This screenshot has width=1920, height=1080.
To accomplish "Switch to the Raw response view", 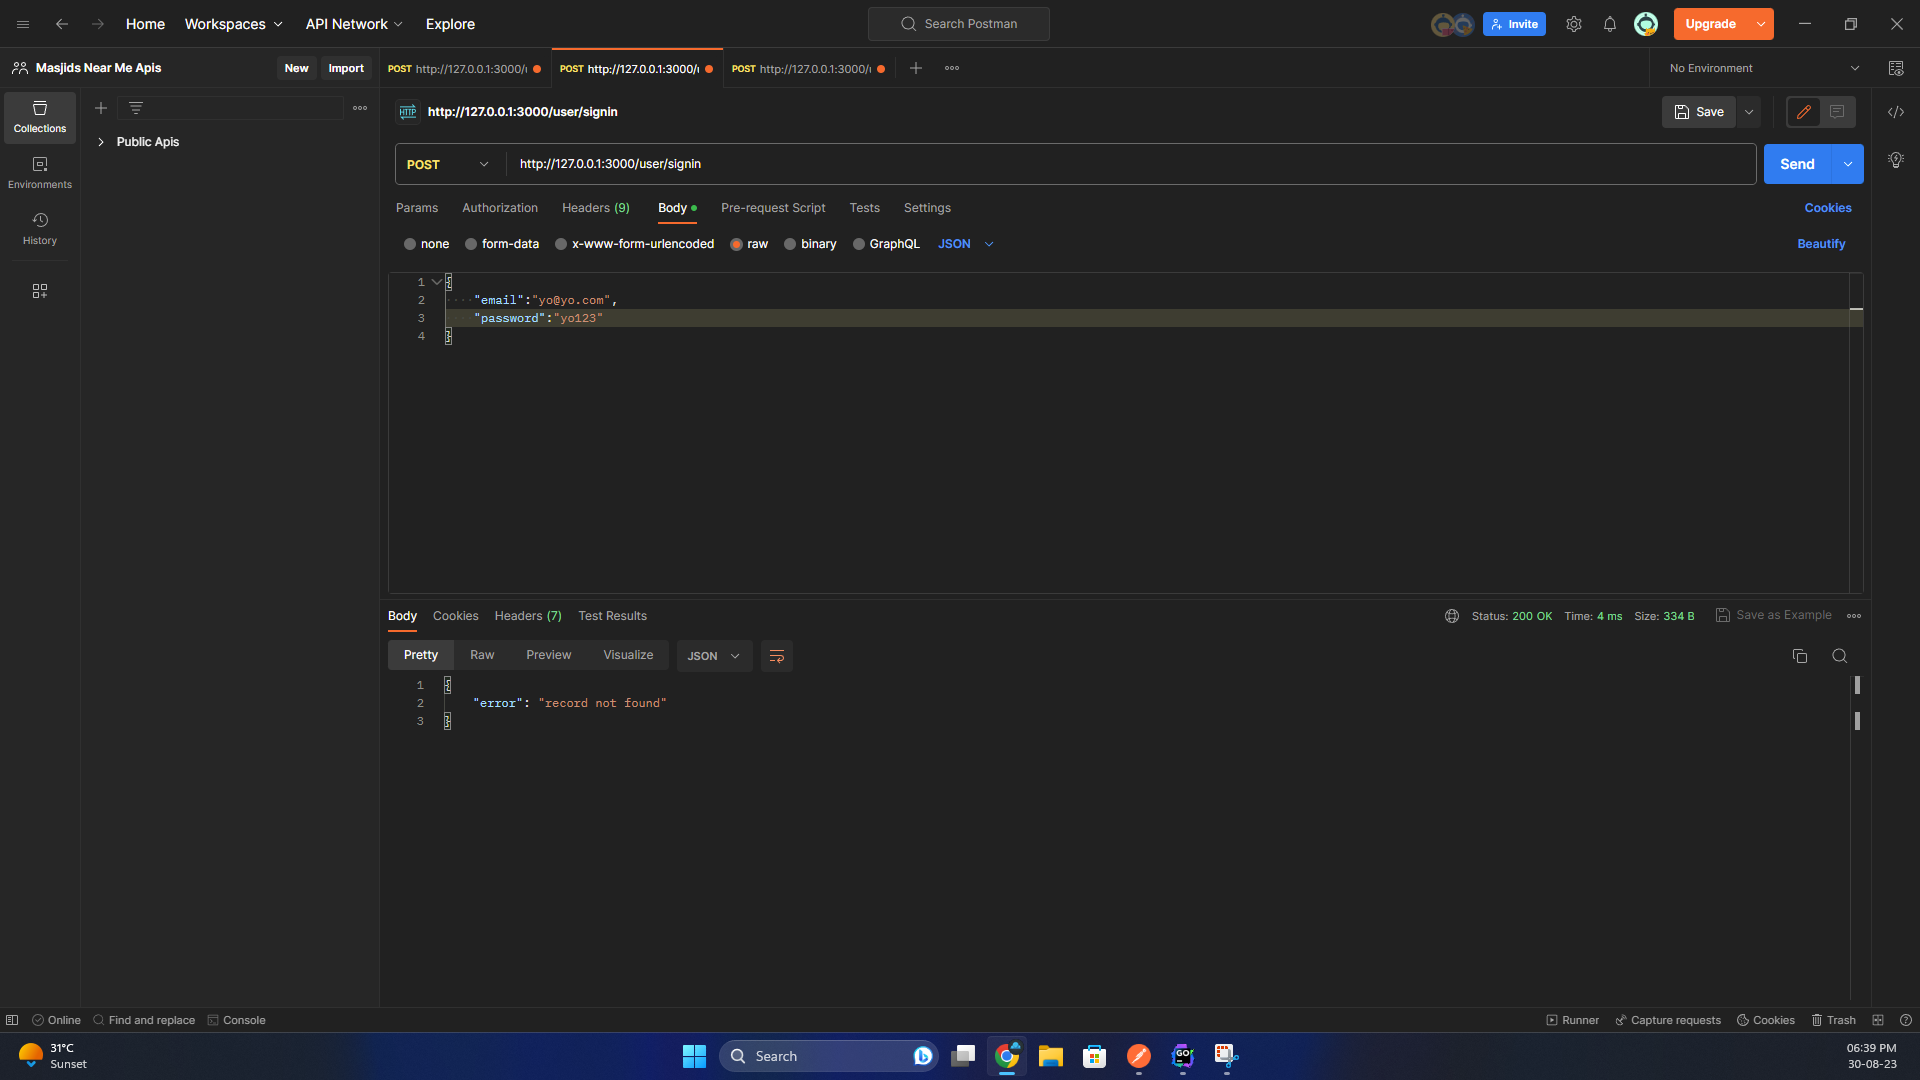I will 481,654.
